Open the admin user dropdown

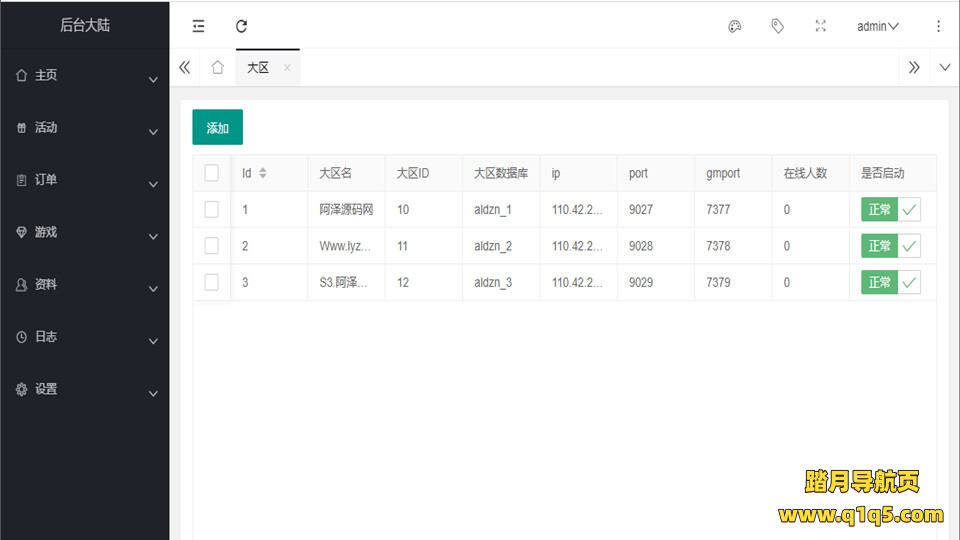pos(877,27)
